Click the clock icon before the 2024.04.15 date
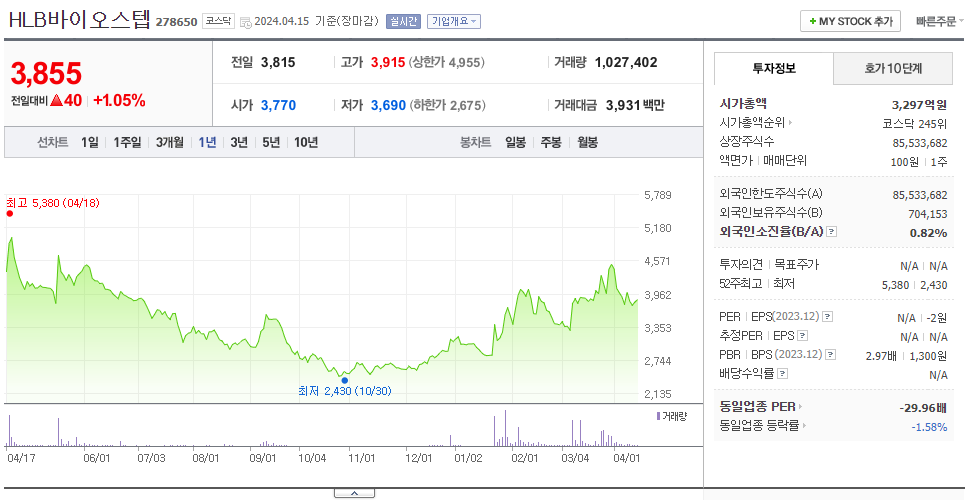Viewport: 968px width, 500px height. 246,22
